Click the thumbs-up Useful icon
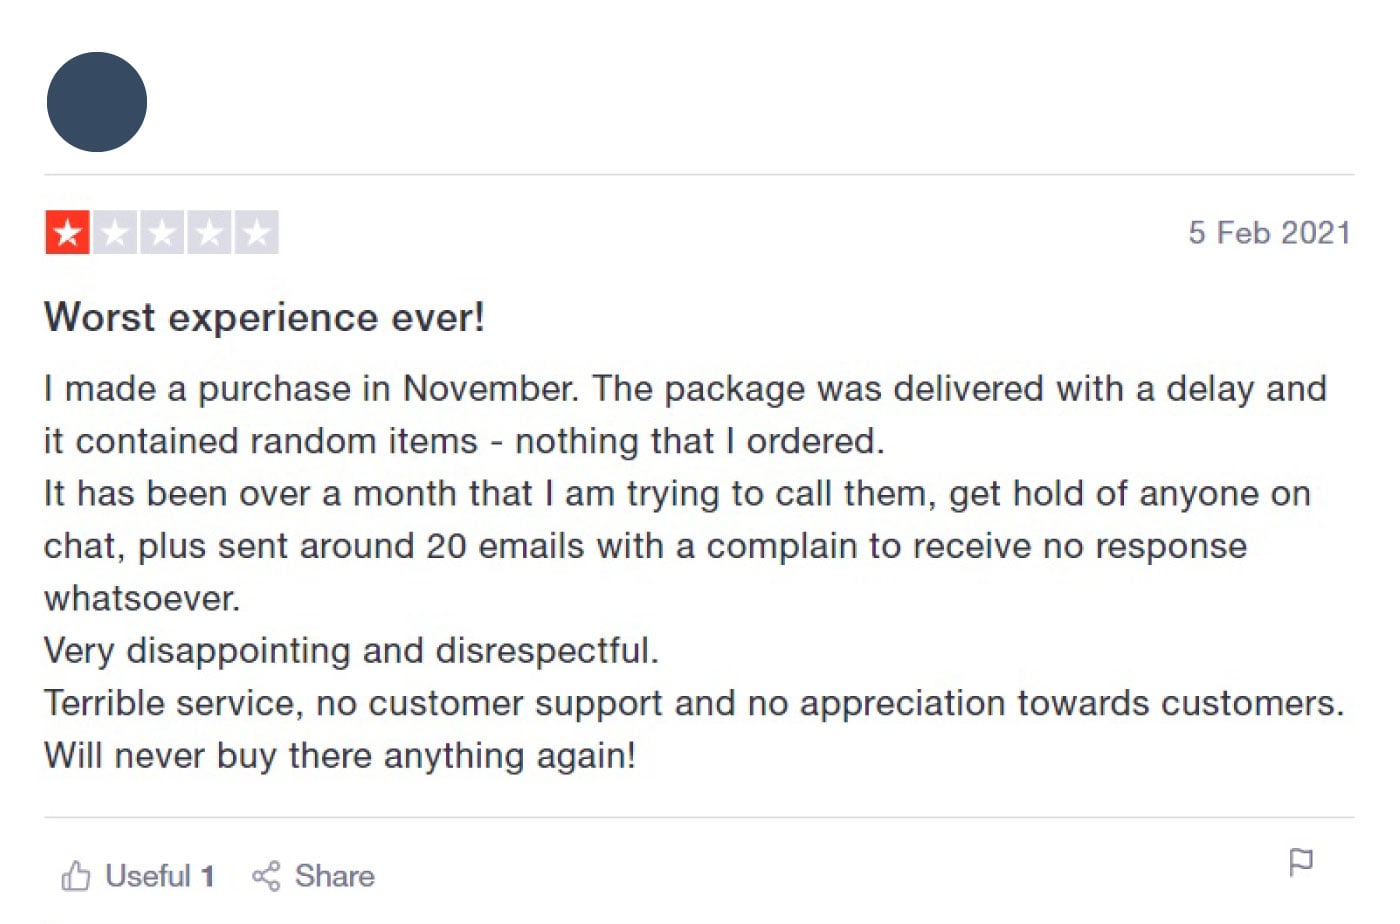 (x=77, y=875)
